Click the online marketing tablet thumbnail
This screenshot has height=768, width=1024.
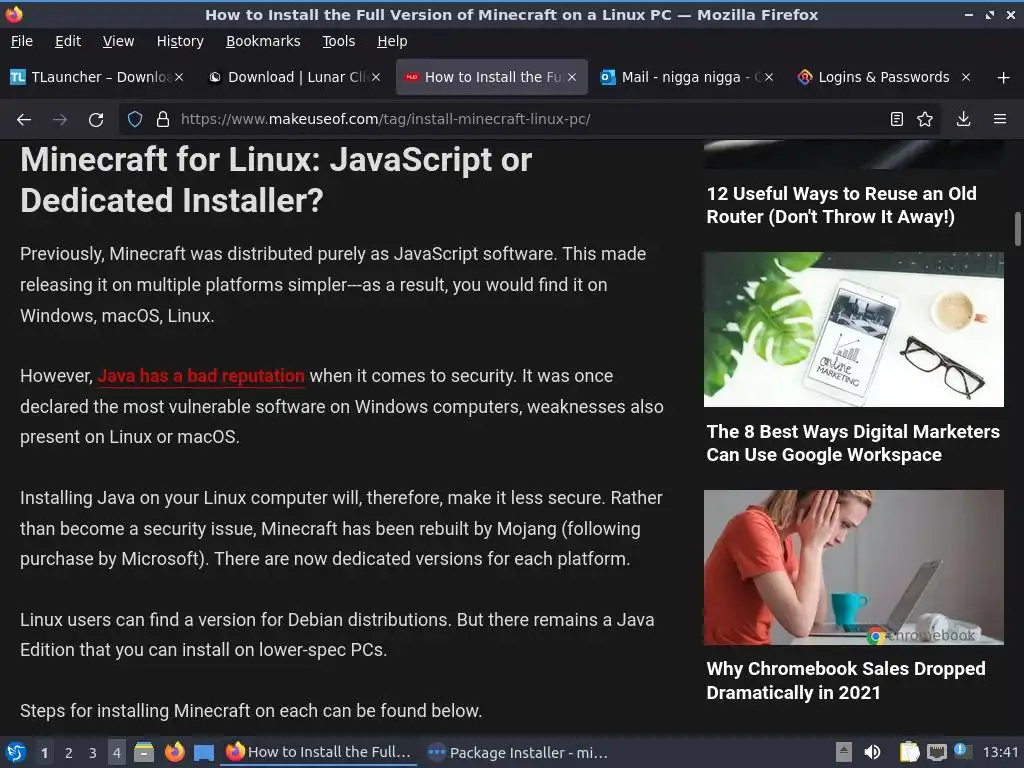pos(854,330)
